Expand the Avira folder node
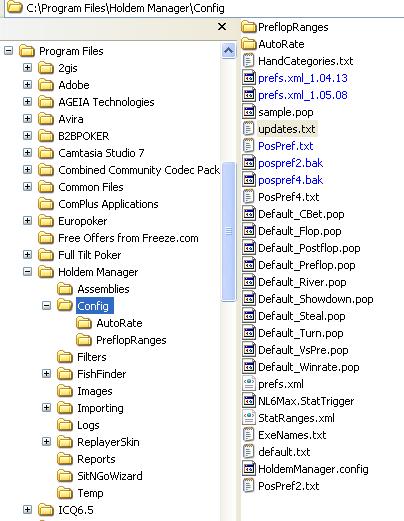The height and width of the screenshot is (521, 404). click(x=27, y=119)
